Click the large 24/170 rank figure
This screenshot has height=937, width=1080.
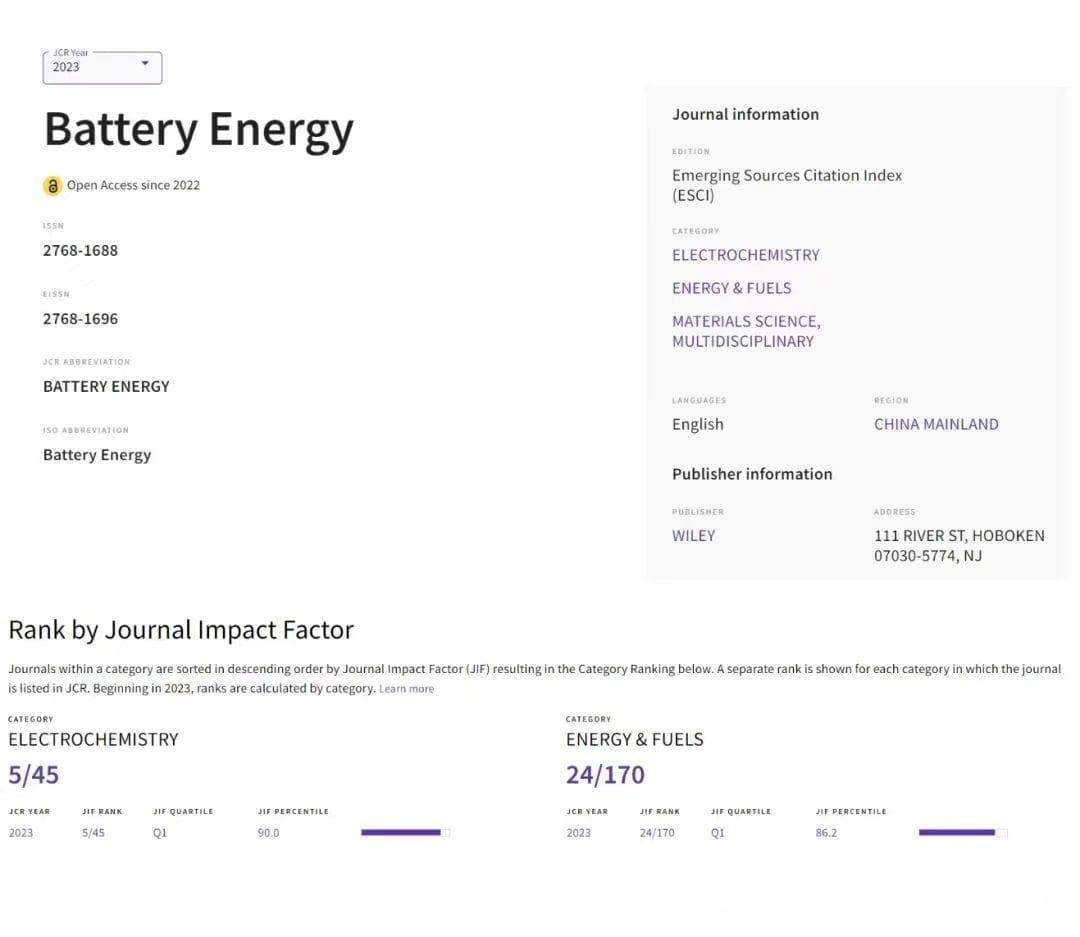(x=605, y=775)
